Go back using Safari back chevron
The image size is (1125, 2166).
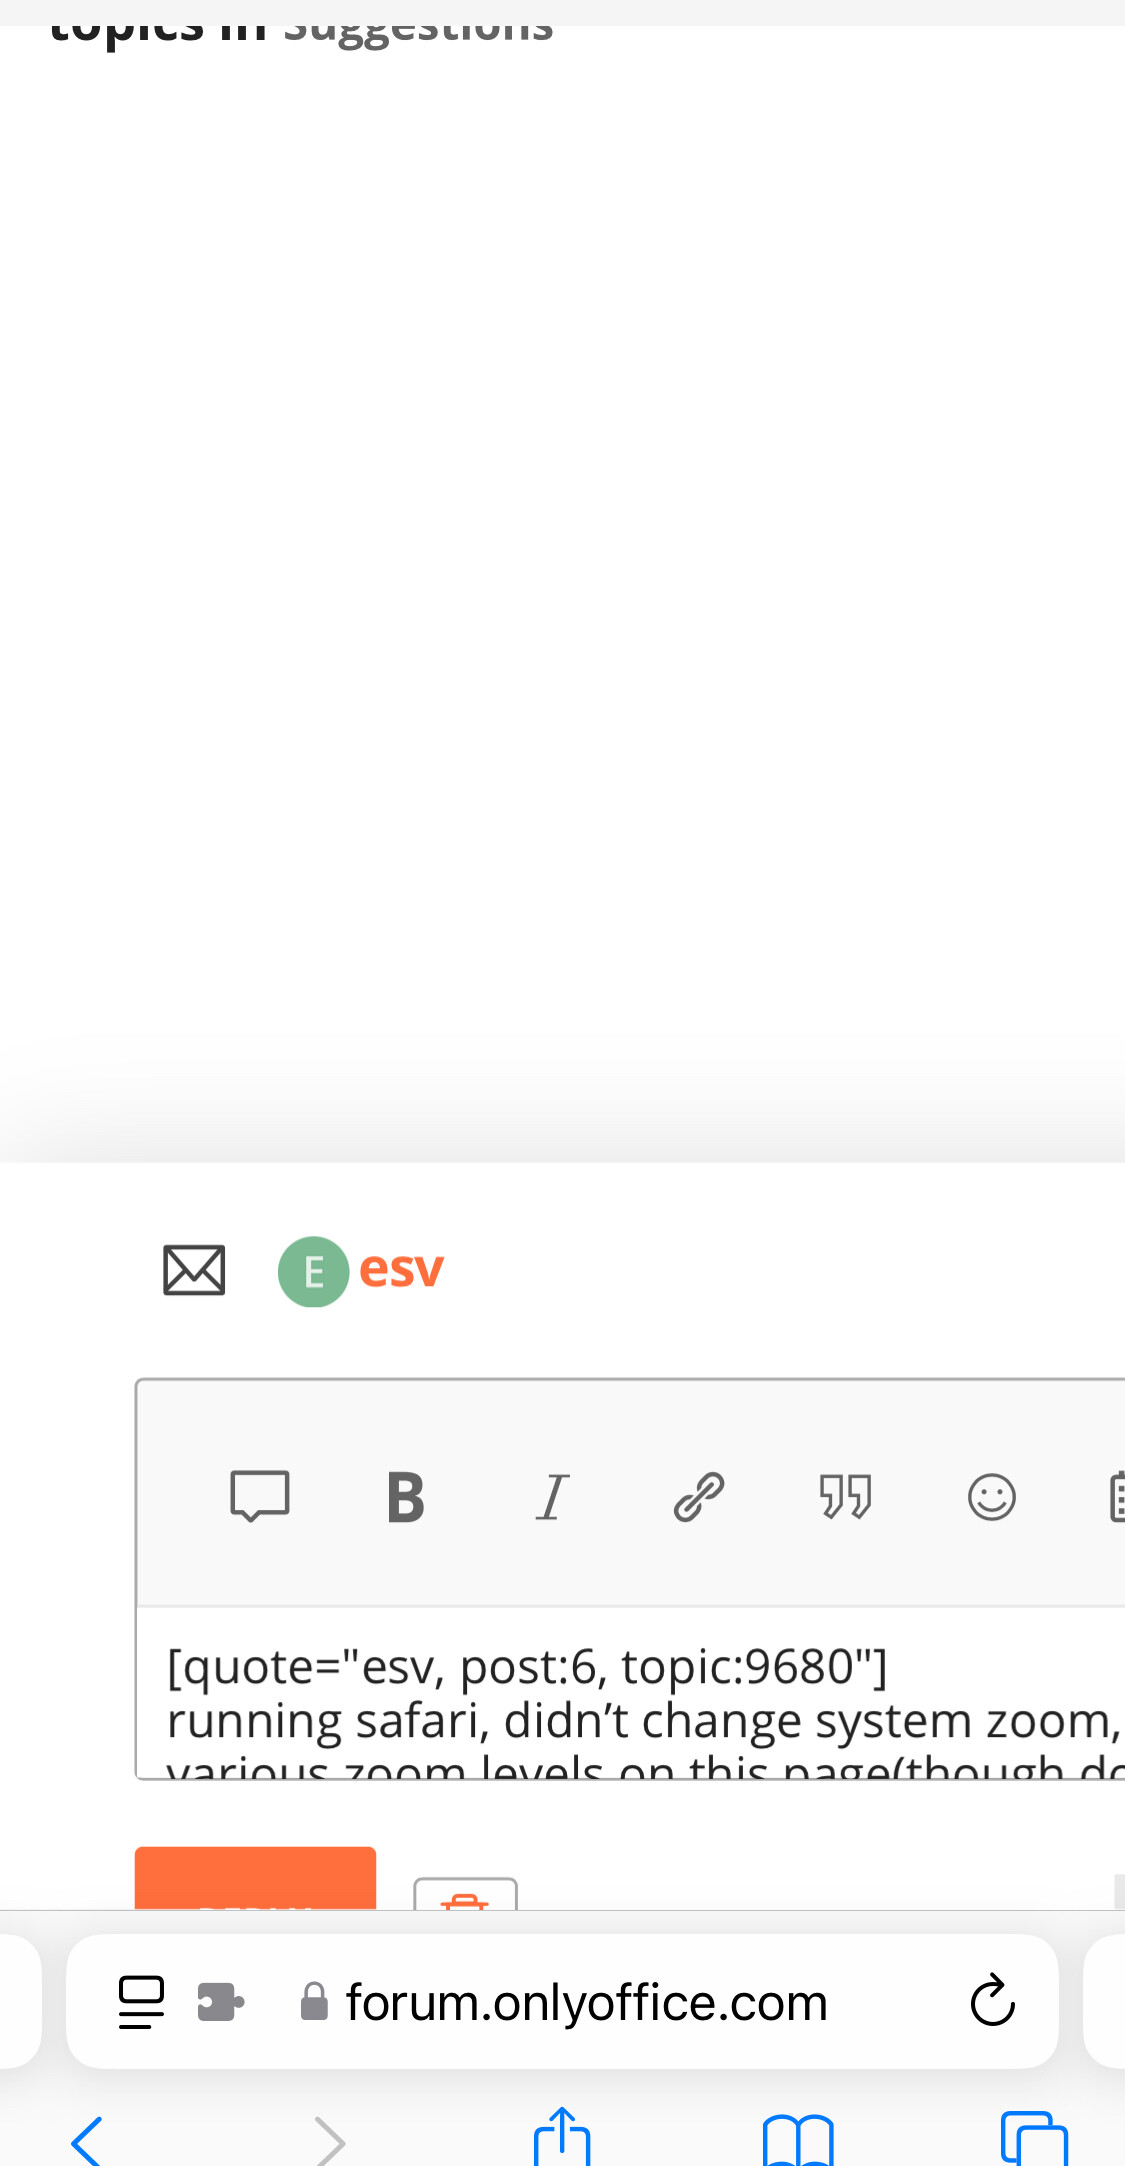[x=87, y=2141]
